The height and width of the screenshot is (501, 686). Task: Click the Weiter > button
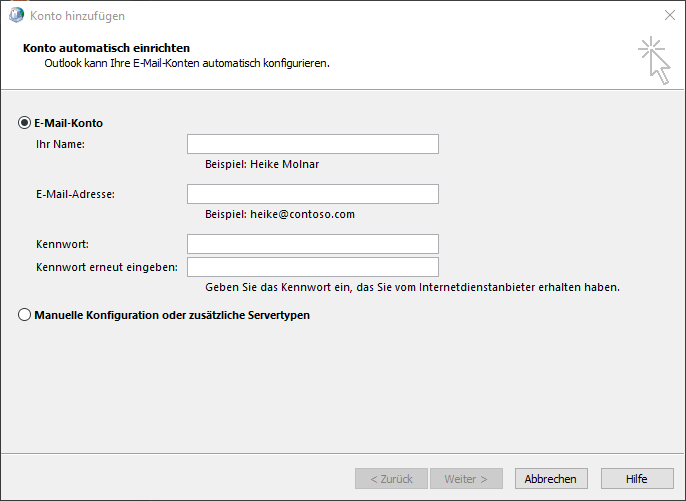pos(466,479)
